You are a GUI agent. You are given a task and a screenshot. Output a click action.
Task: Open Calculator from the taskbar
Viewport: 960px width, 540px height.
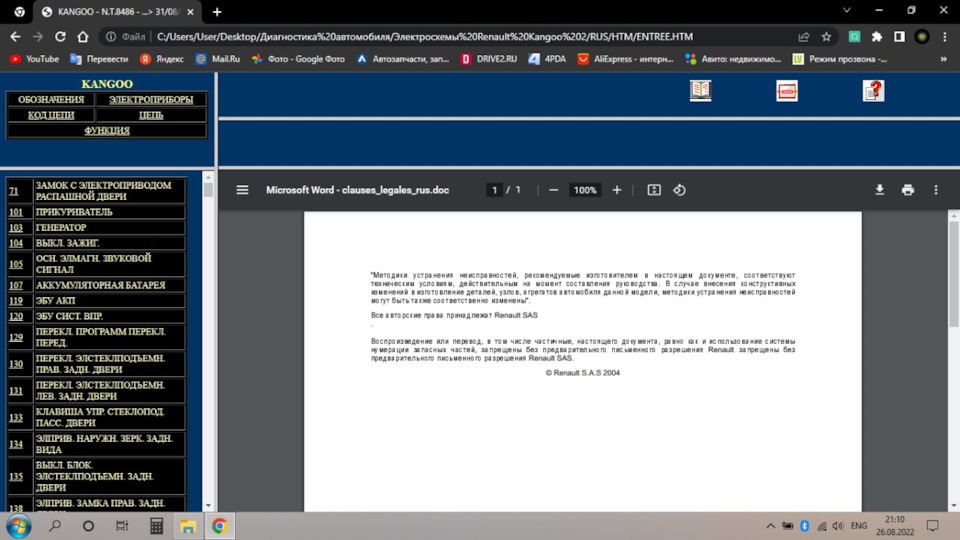tap(156, 526)
